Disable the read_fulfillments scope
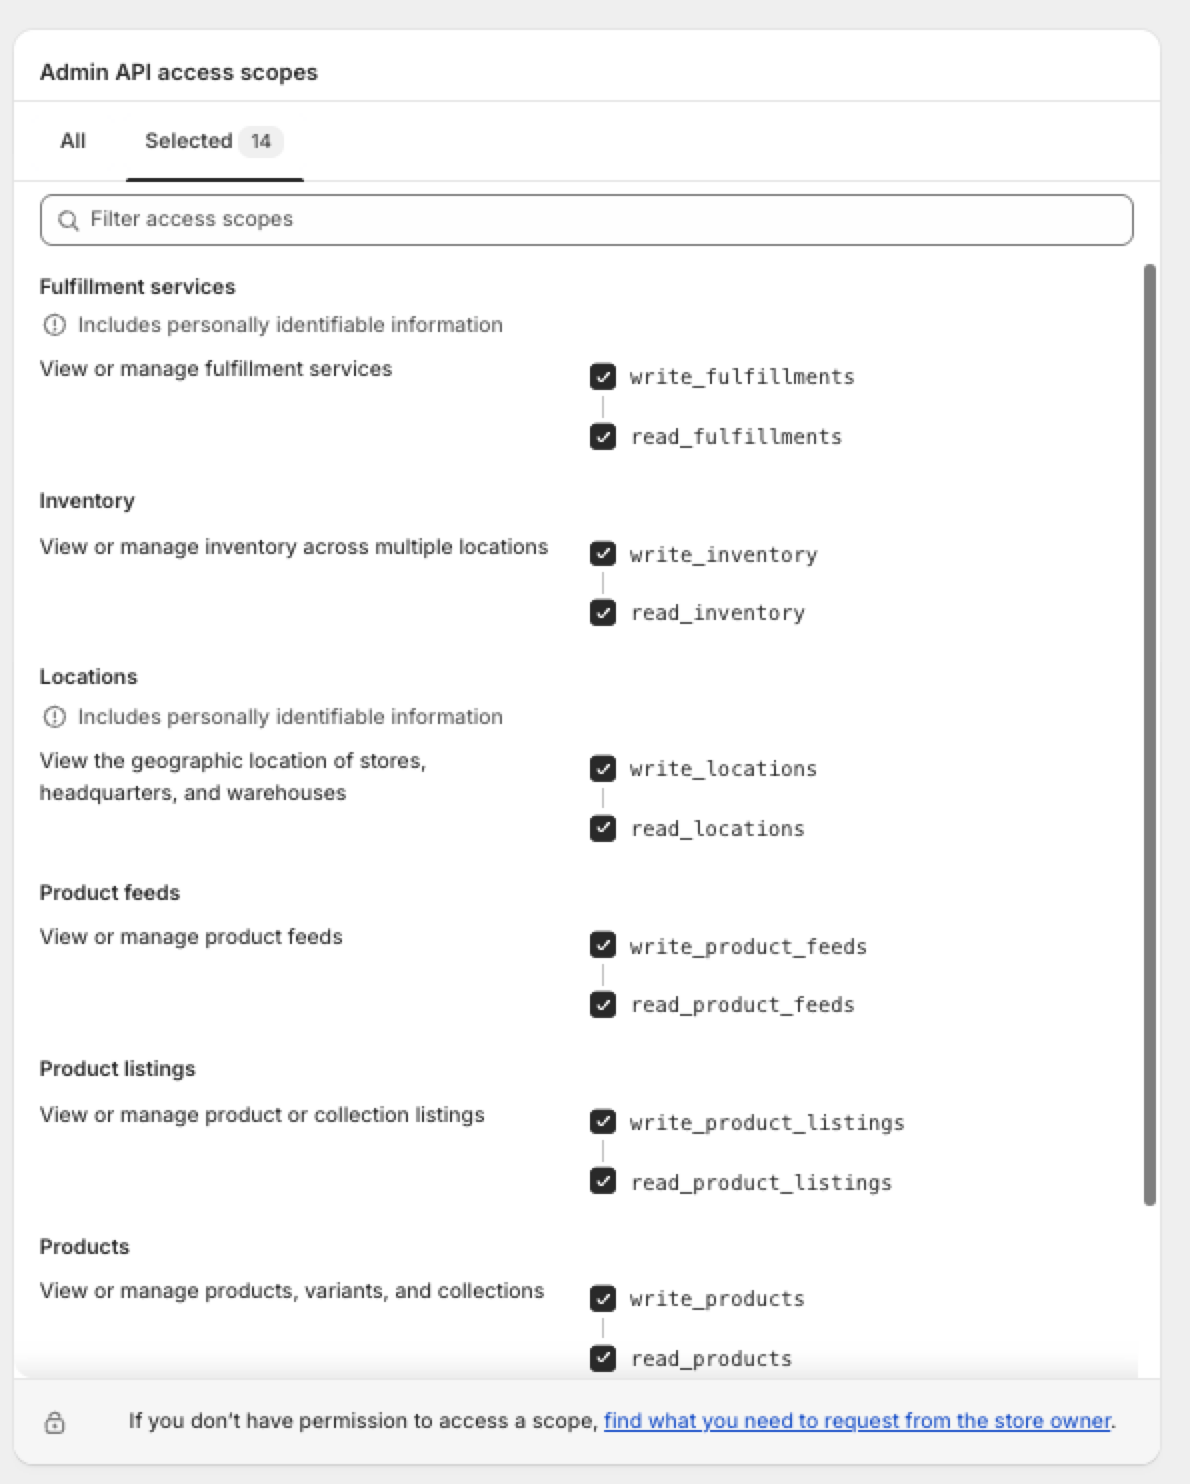Image resolution: width=1190 pixels, height=1484 pixels. click(603, 436)
